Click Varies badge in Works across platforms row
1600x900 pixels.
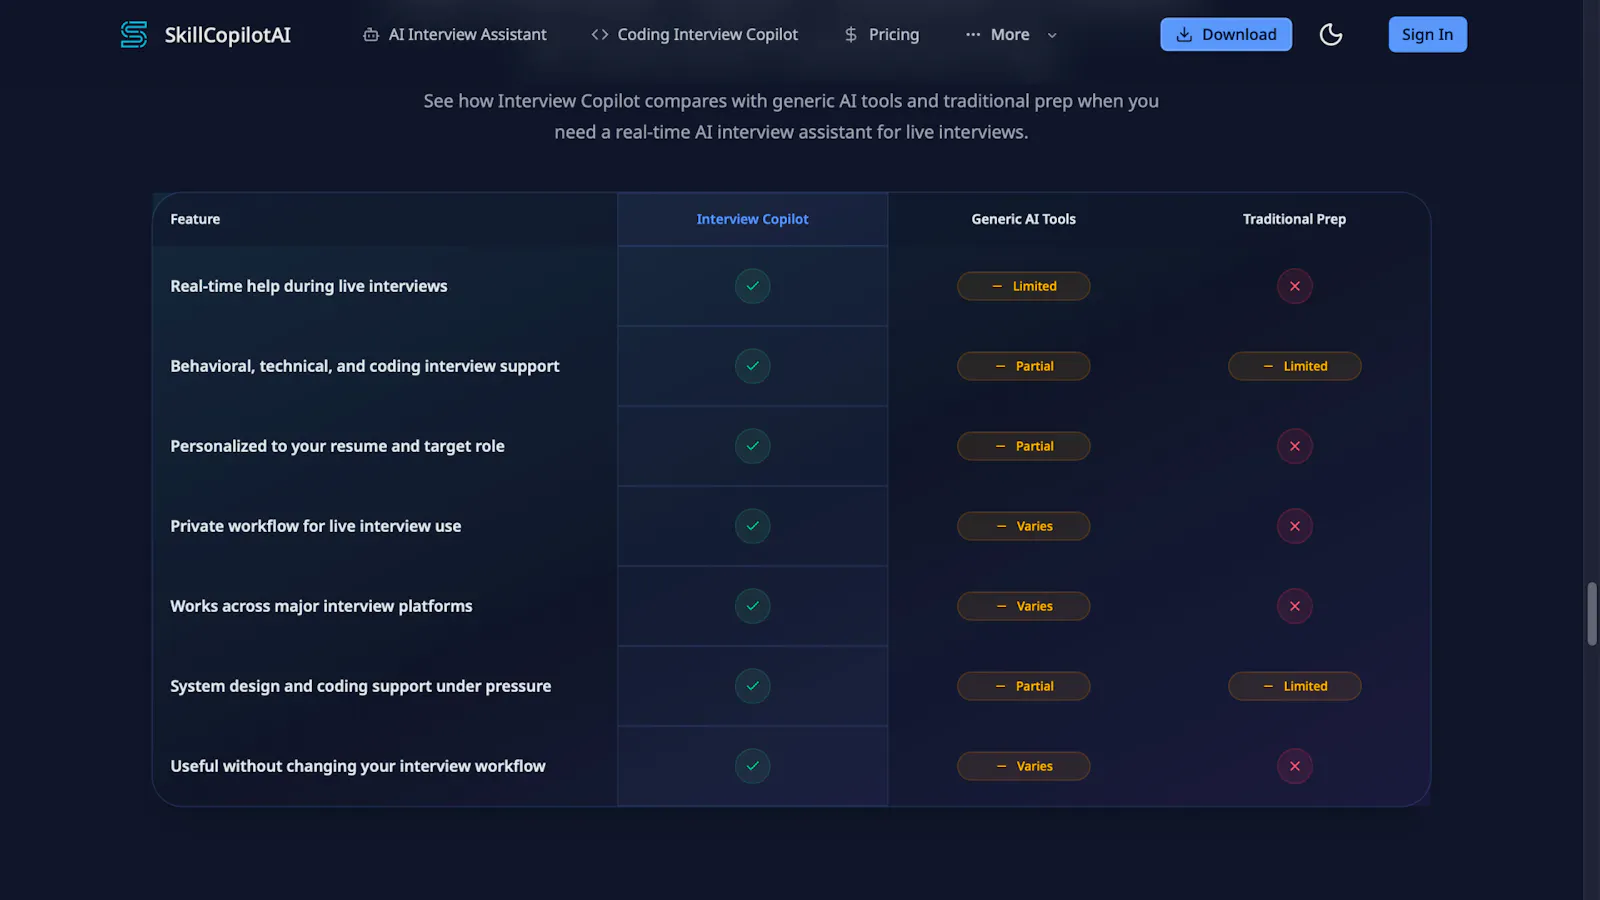[x=1024, y=606]
